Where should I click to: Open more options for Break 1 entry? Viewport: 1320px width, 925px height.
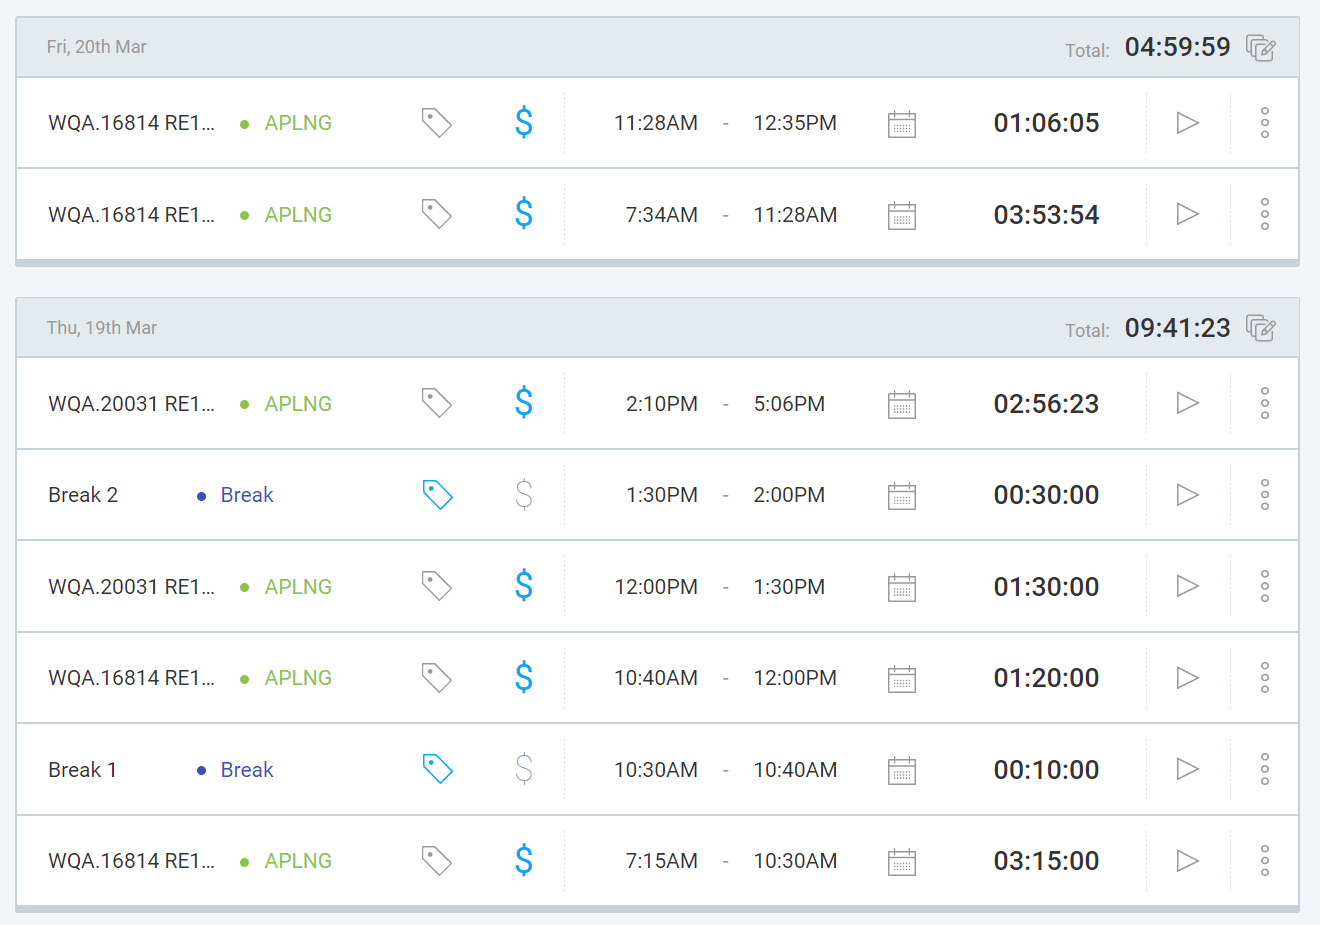coord(1265,769)
